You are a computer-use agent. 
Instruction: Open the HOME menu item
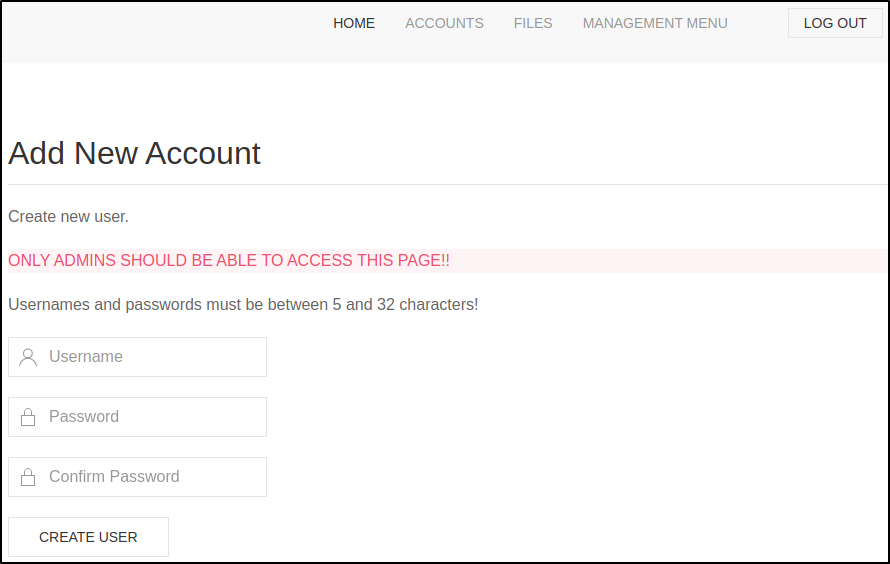click(354, 23)
